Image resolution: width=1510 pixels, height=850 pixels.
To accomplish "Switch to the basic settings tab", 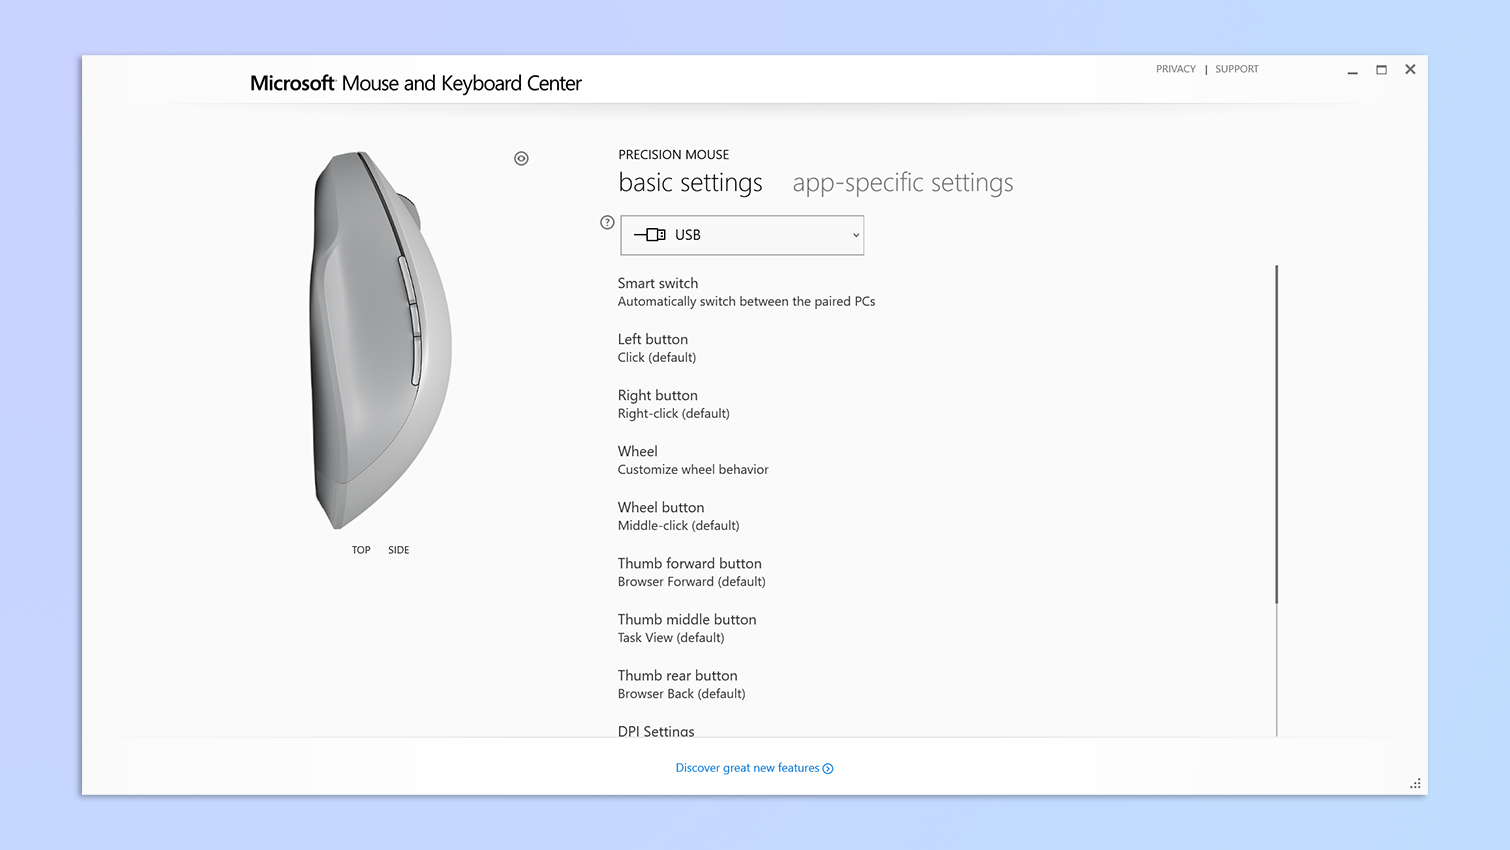I will [x=690, y=182].
